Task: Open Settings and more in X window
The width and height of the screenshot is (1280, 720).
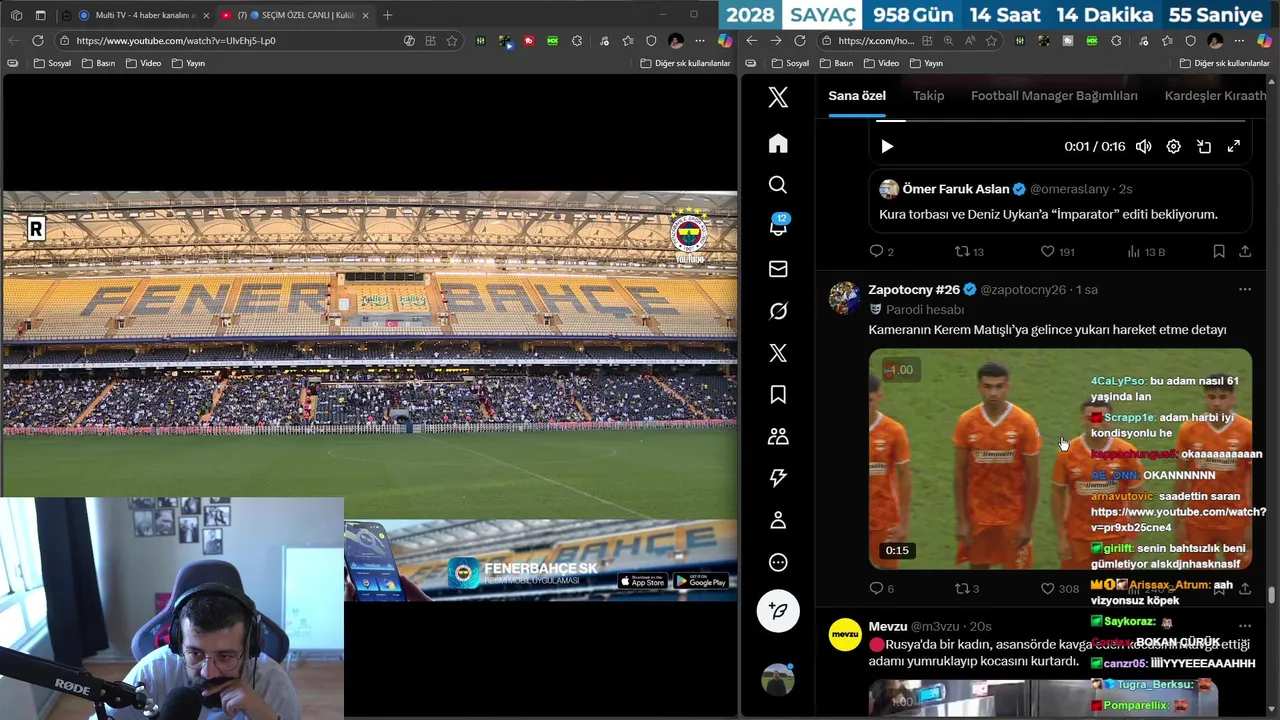Action: [x=1238, y=41]
